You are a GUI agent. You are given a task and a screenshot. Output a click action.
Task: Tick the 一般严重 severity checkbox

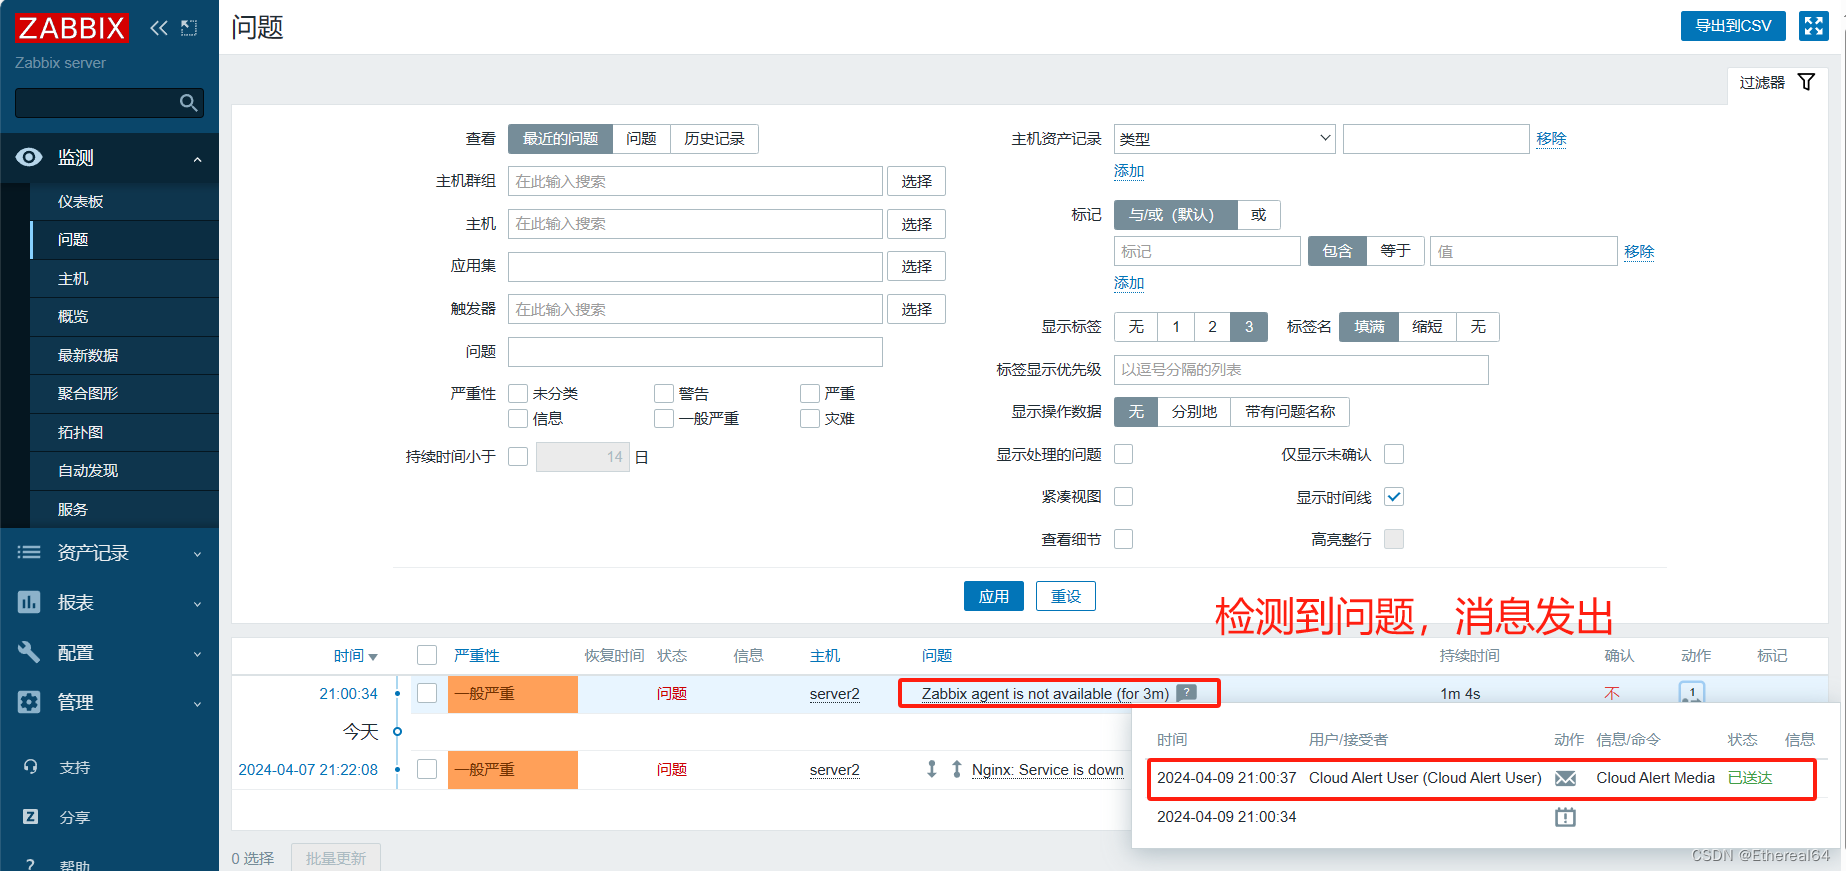pos(664,418)
